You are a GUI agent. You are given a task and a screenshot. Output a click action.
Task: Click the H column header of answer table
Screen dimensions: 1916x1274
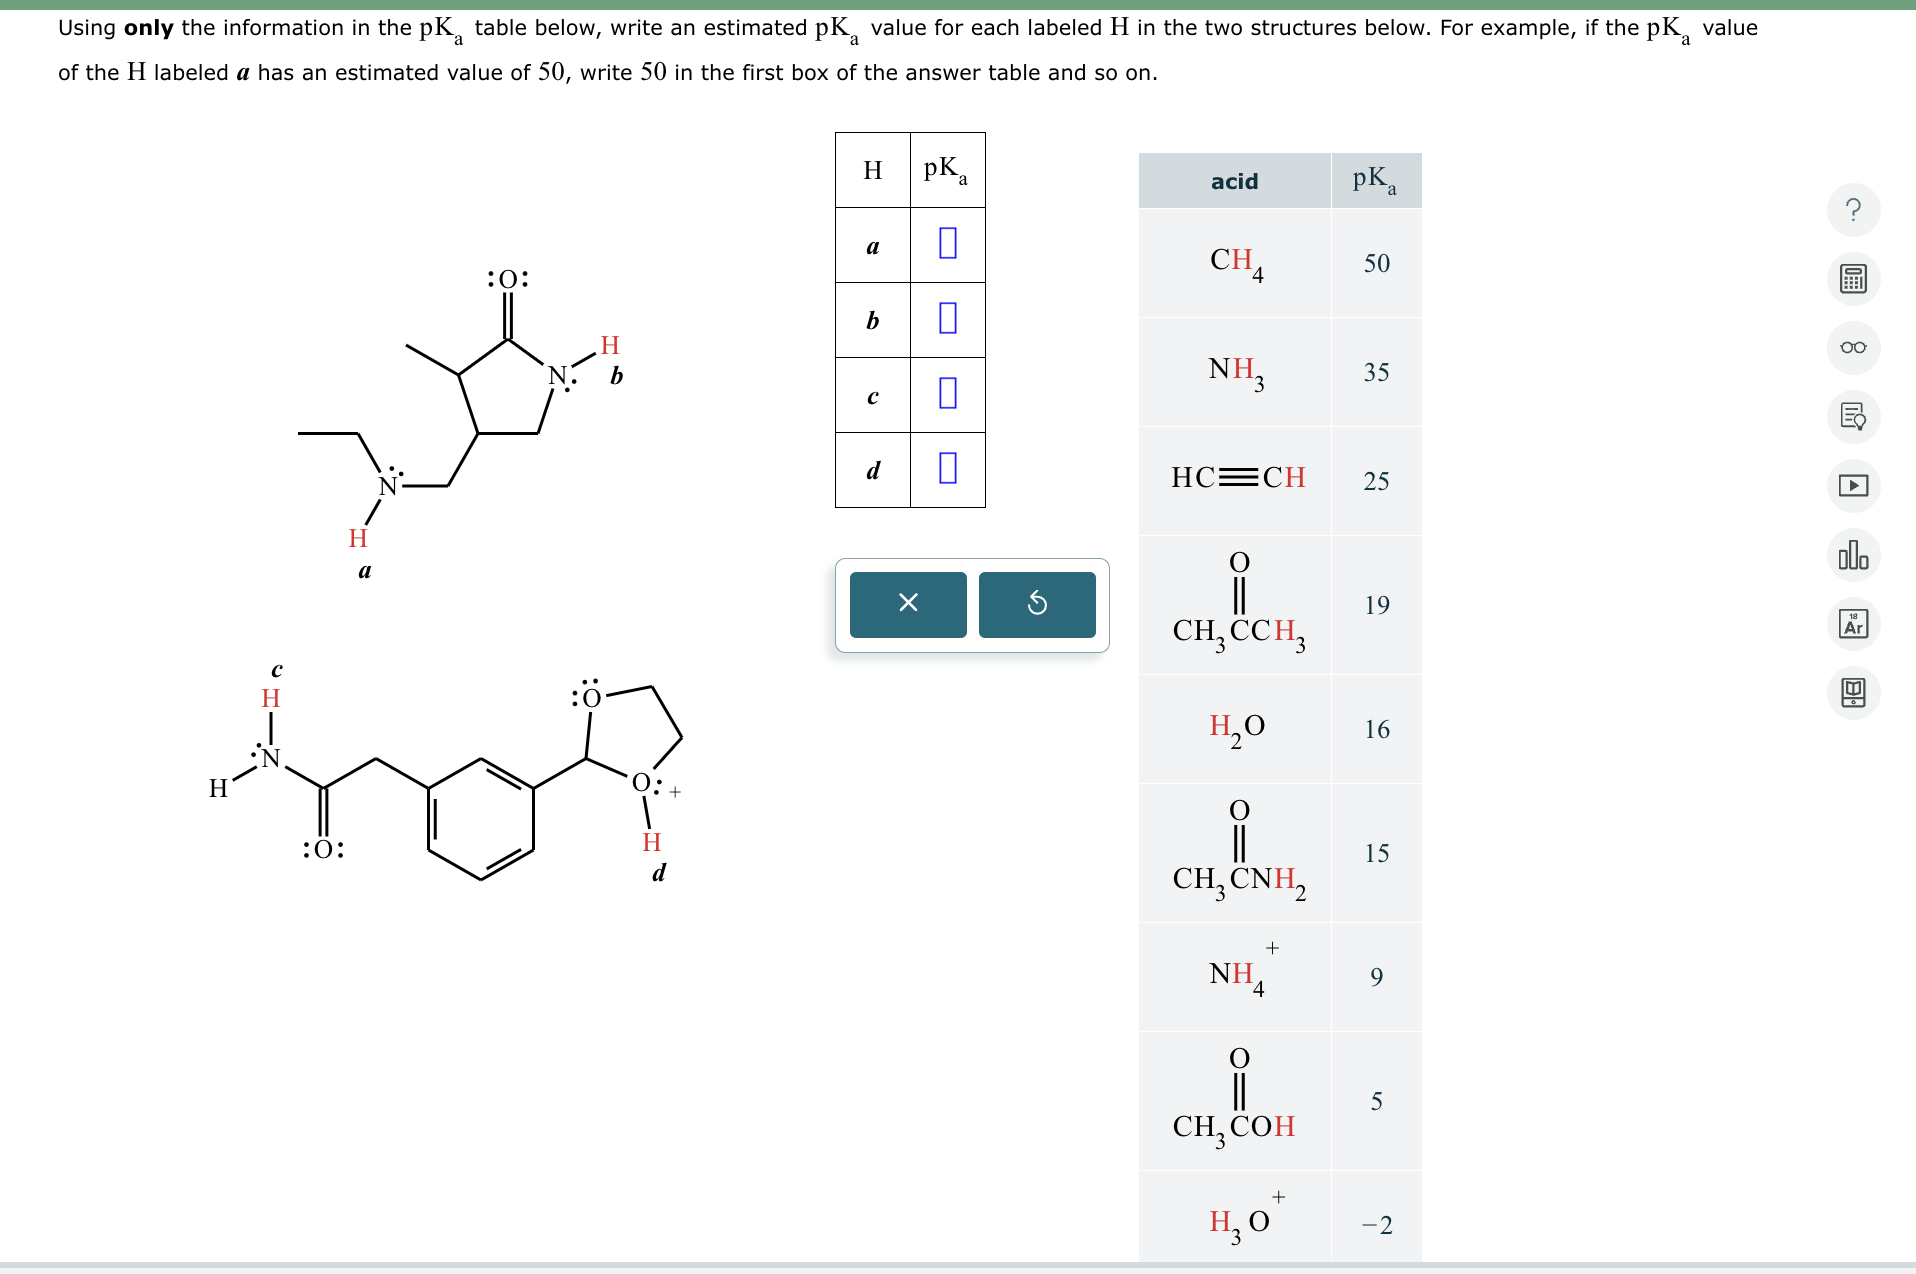point(871,169)
